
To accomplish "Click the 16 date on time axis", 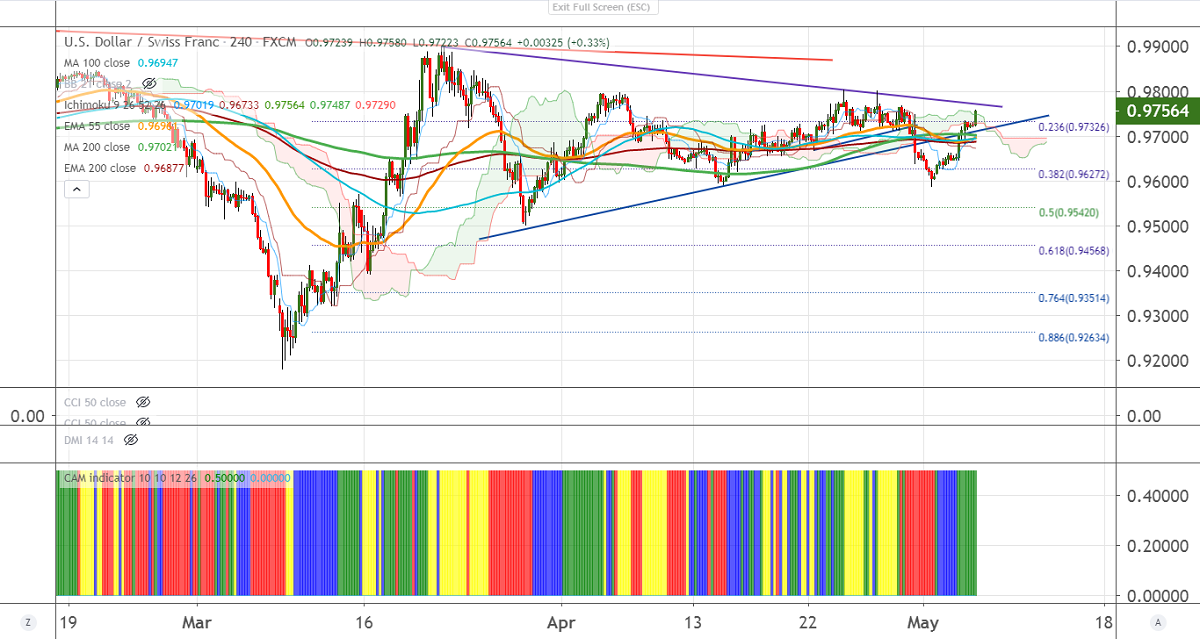I will tap(364, 621).
